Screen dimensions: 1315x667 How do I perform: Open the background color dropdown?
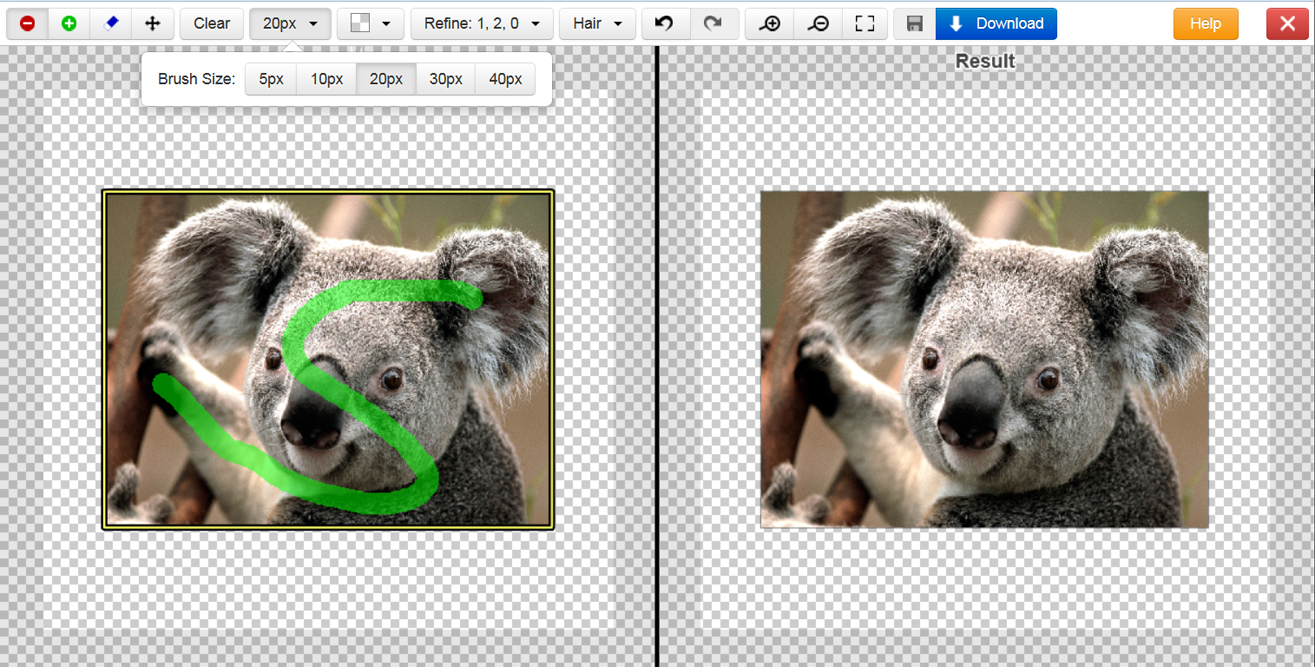click(x=370, y=23)
